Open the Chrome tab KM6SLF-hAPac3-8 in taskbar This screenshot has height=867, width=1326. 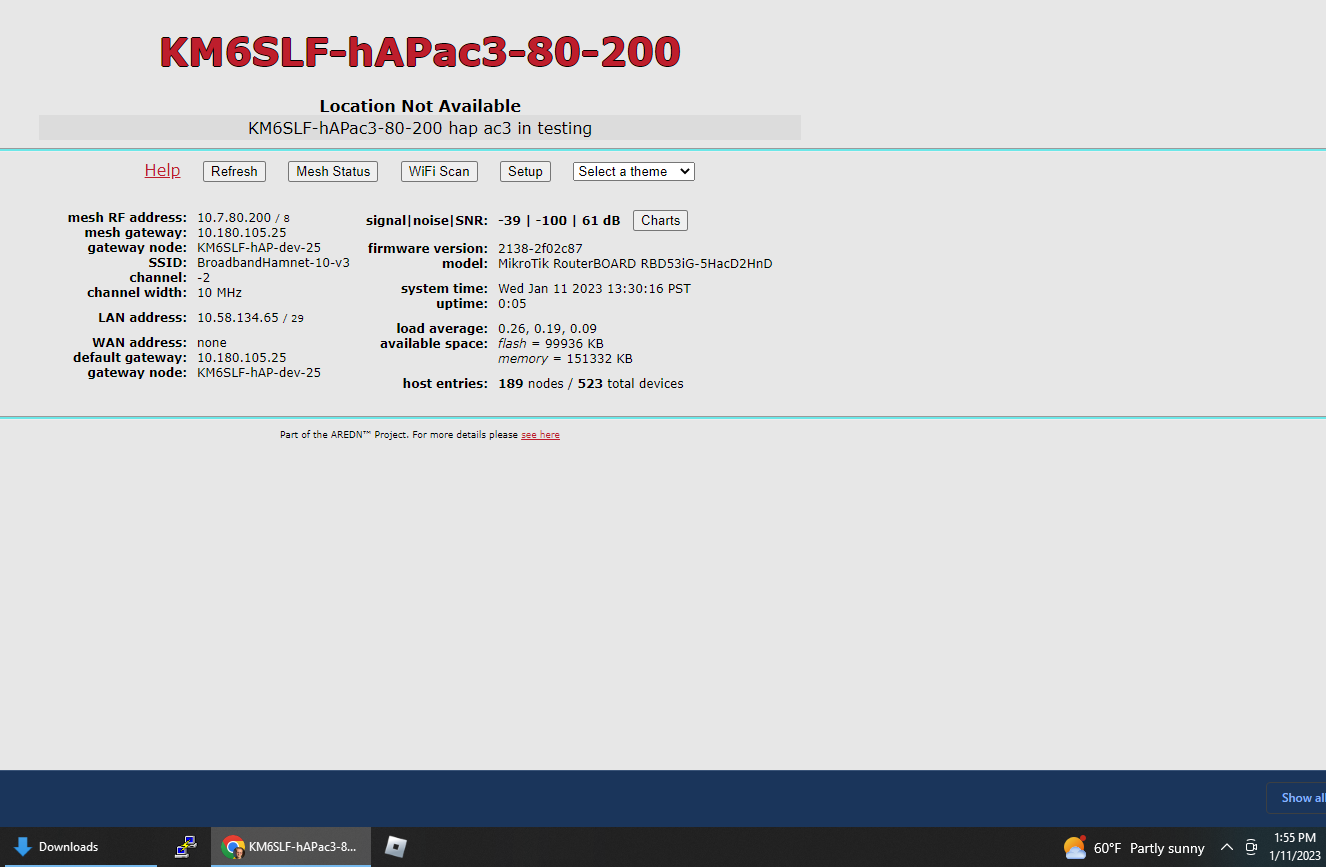tap(291, 847)
